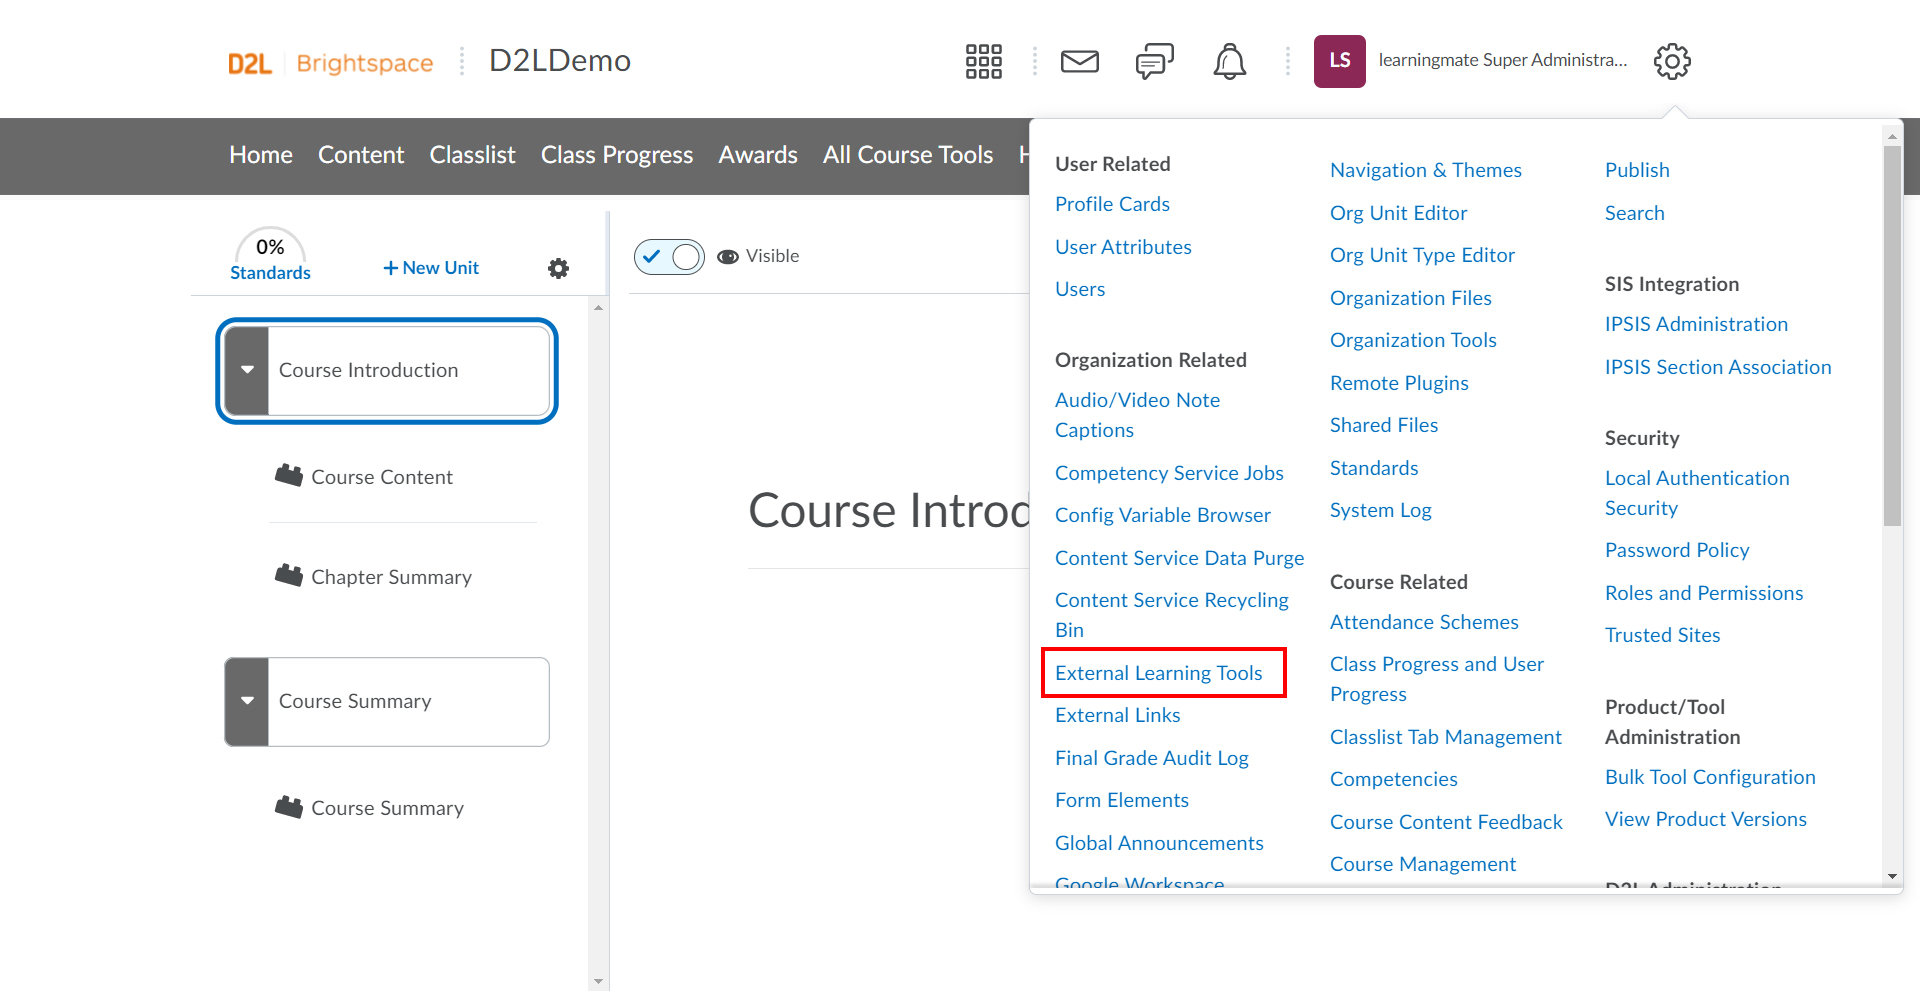Open the learningmate Super Administrator user menu
The image size is (1920, 991).
tap(1502, 60)
